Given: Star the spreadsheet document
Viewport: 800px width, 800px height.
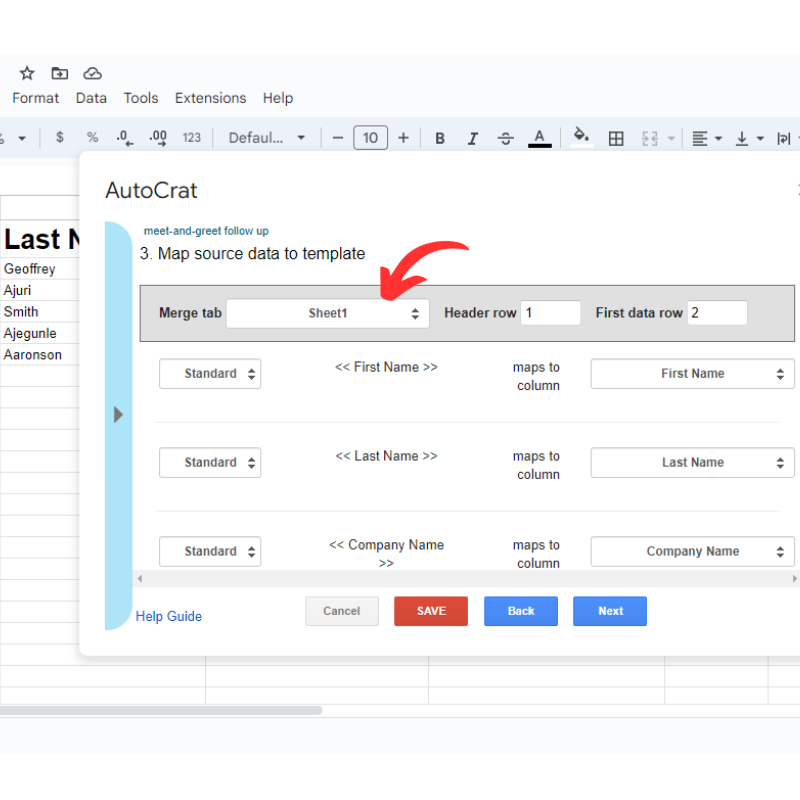Looking at the screenshot, I should click(27, 73).
